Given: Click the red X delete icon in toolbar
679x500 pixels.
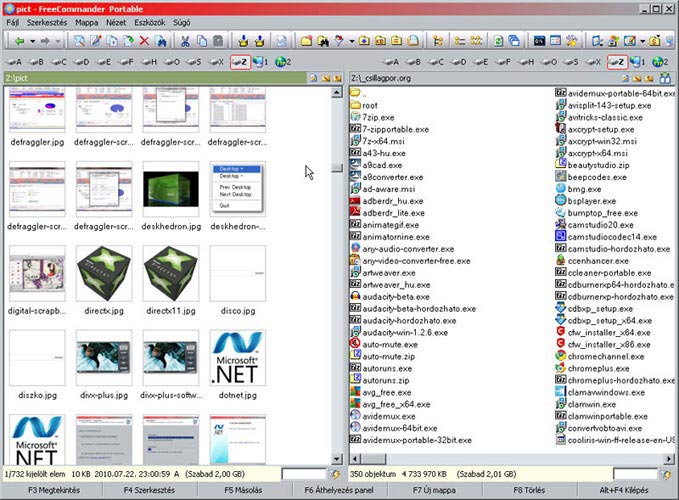Looking at the screenshot, I should (145, 41).
